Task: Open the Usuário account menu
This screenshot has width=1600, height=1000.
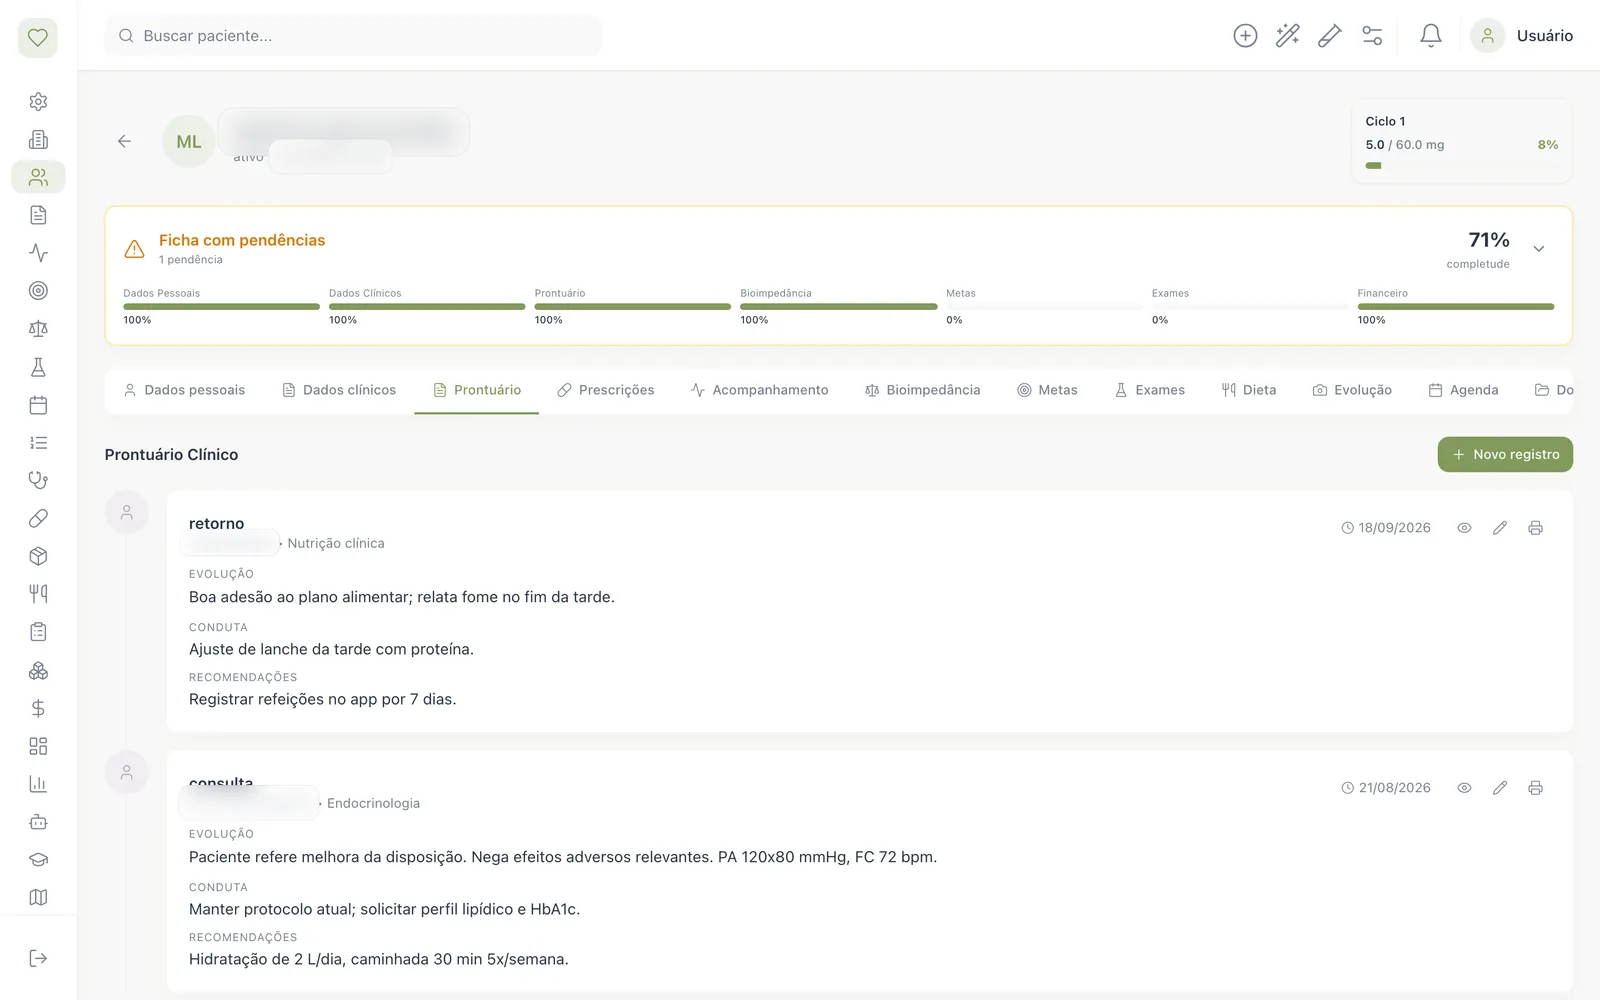Action: [1522, 36]
